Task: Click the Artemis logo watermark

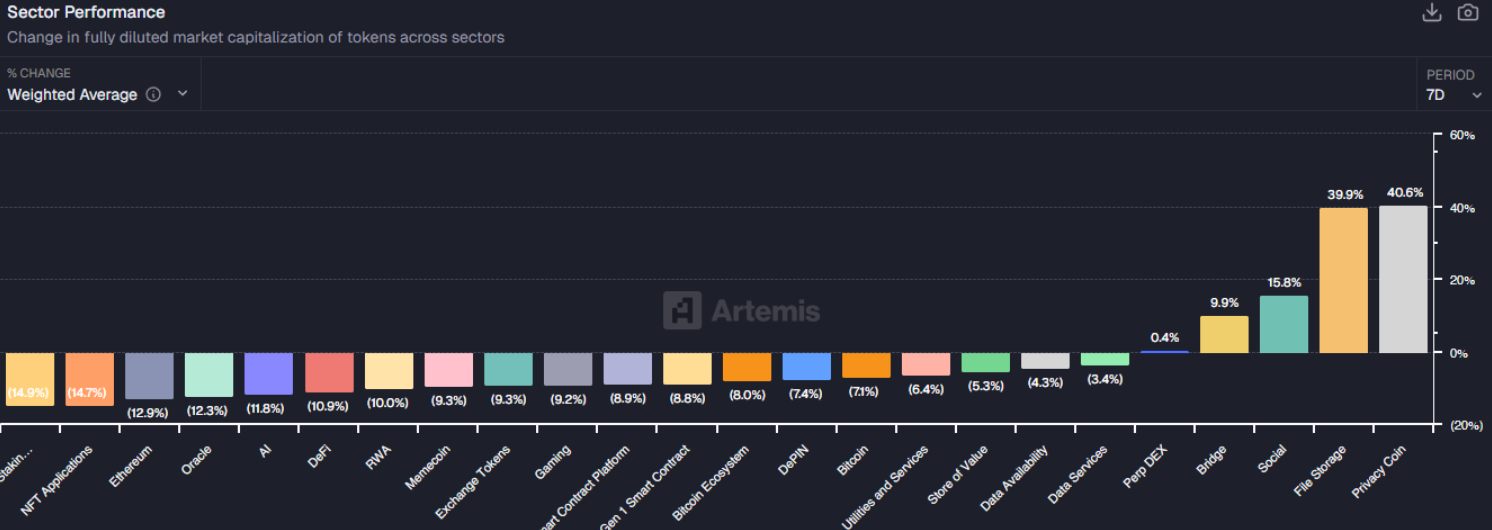Action: 741,310
